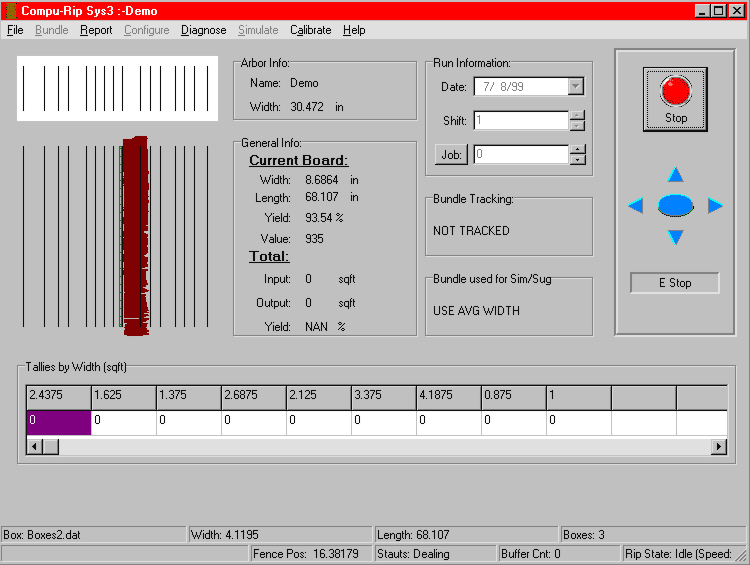The width and height of the screenshot is (750, 565).
Task: Click the blue down arrow
Action: coord(675,237)
